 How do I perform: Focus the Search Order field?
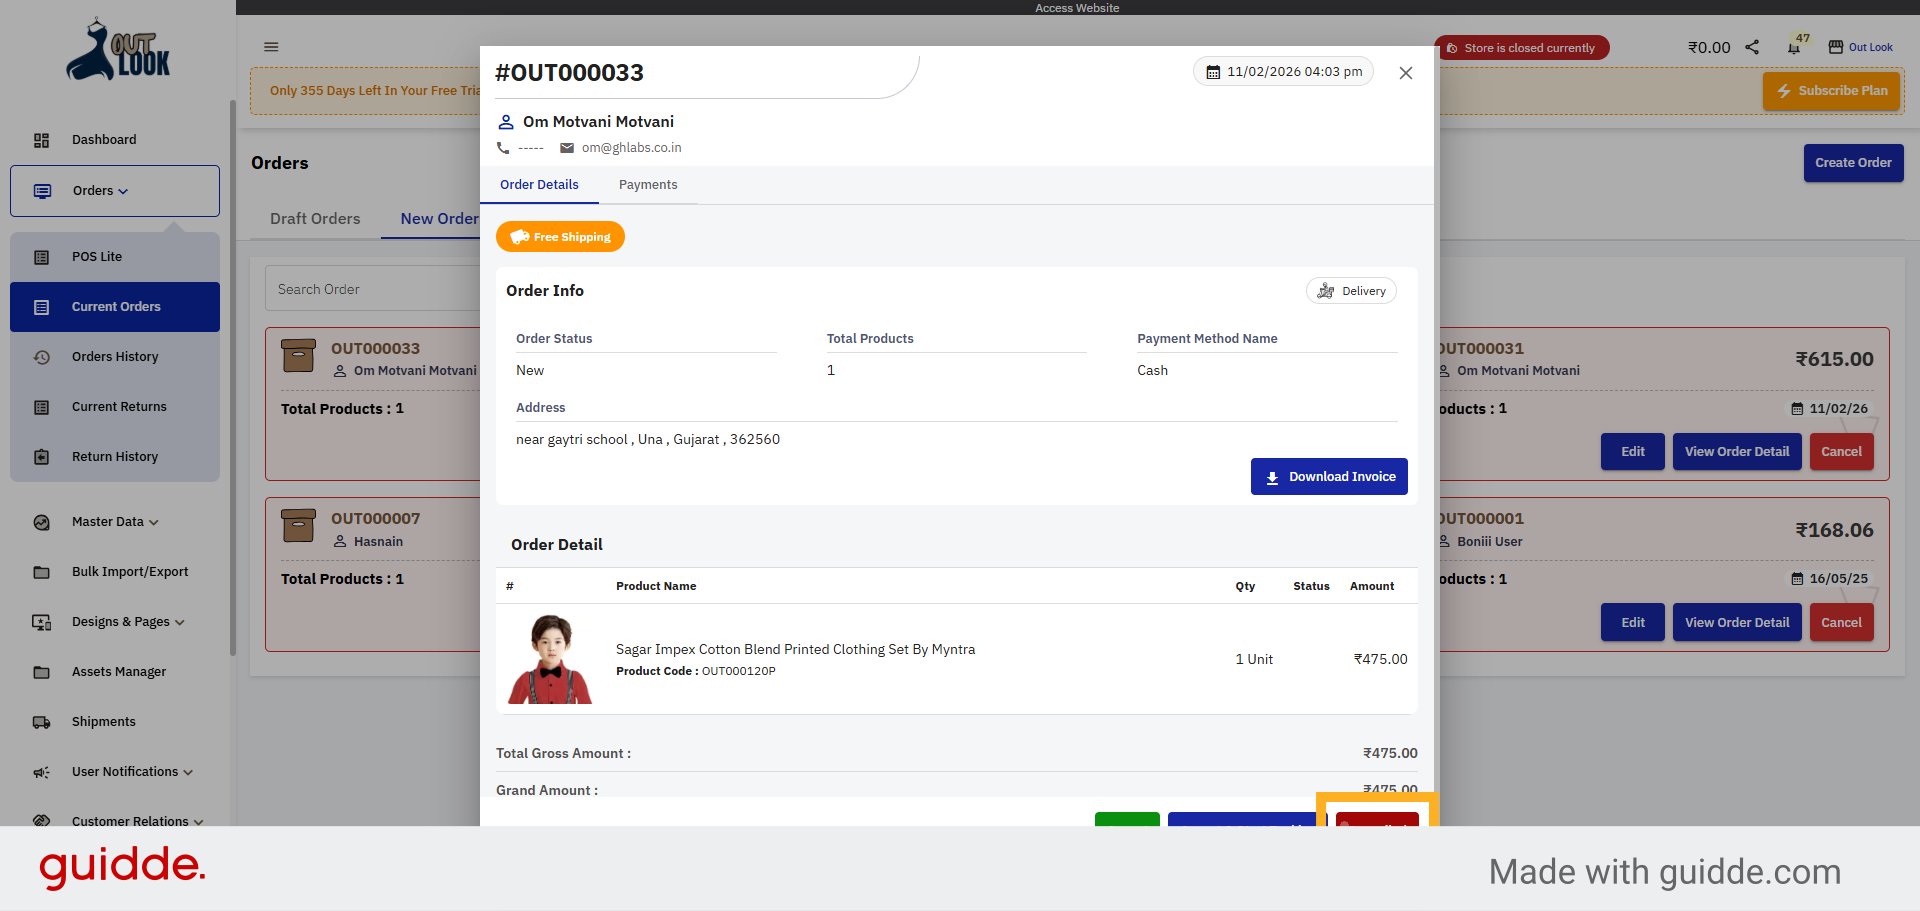[372, 289]
